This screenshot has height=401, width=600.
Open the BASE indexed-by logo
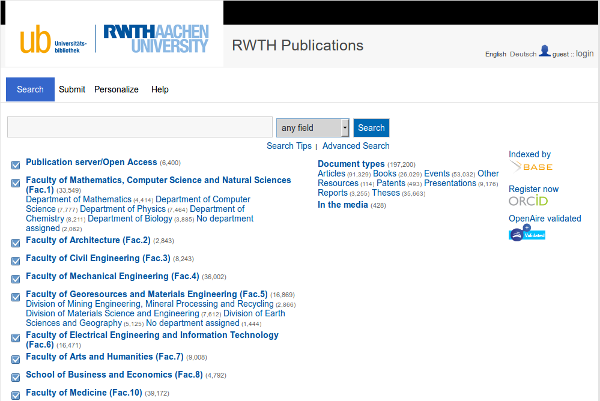[x=532, y=167]
